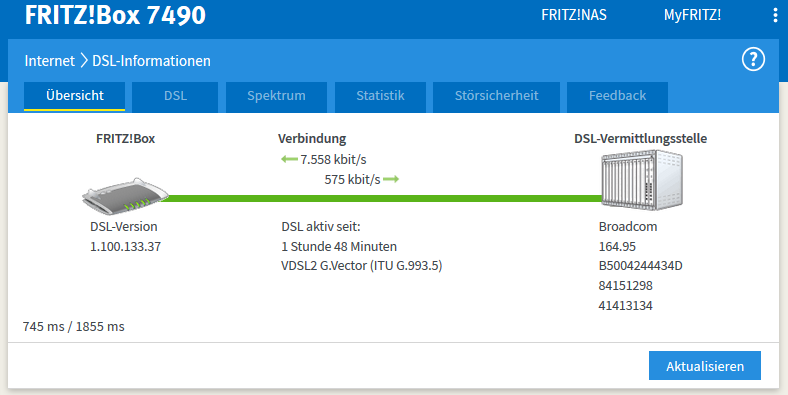Click the Internet breadcrumb link

pyautogui.click(x=49, y=61)
